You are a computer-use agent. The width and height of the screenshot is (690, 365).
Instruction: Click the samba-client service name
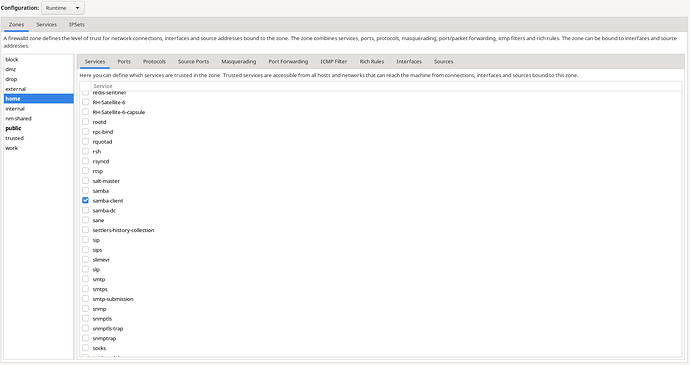tap(108, 201)
